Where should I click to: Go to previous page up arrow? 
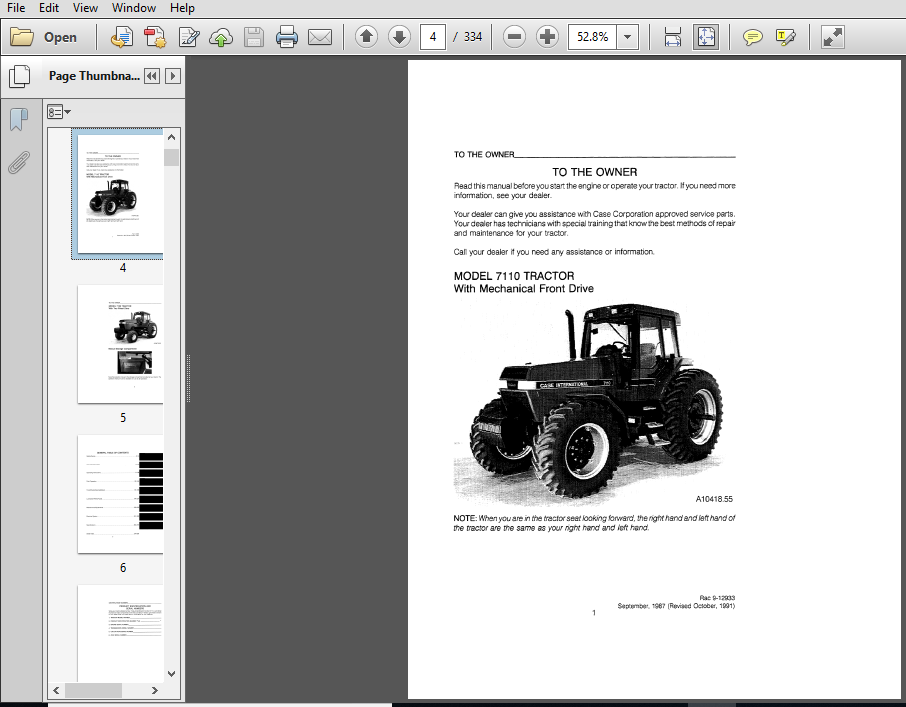(366, 37)
